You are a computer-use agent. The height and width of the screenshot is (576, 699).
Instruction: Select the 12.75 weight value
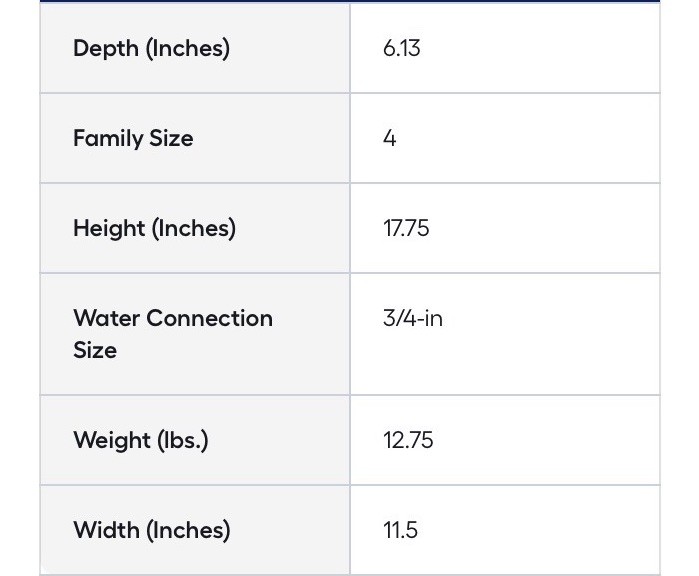408,440
